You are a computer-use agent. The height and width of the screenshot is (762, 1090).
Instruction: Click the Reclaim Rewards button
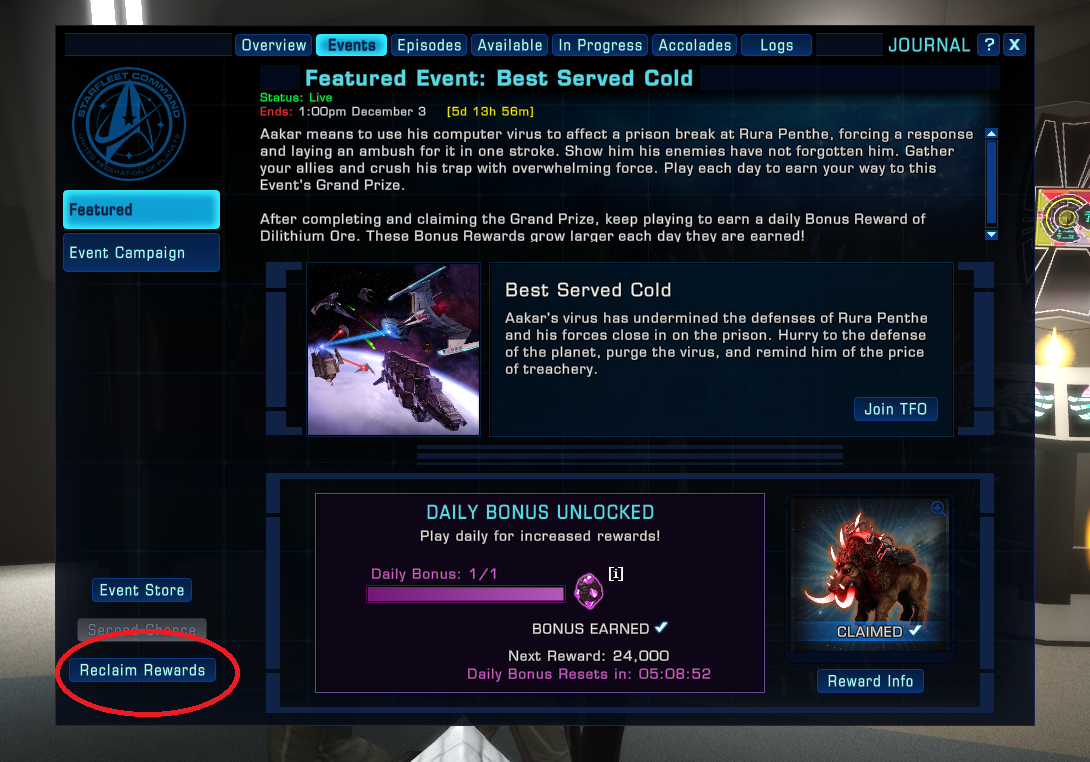[143, 670]
